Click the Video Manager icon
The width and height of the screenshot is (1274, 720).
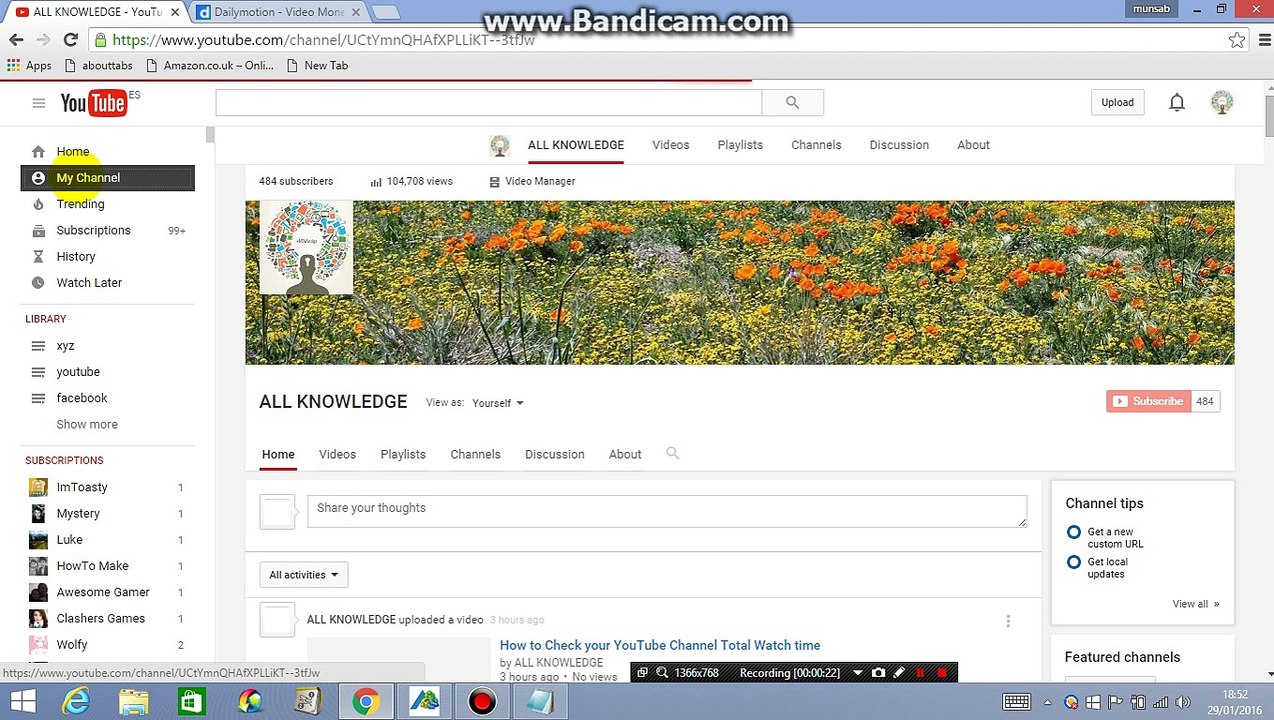tap(494, 182)
